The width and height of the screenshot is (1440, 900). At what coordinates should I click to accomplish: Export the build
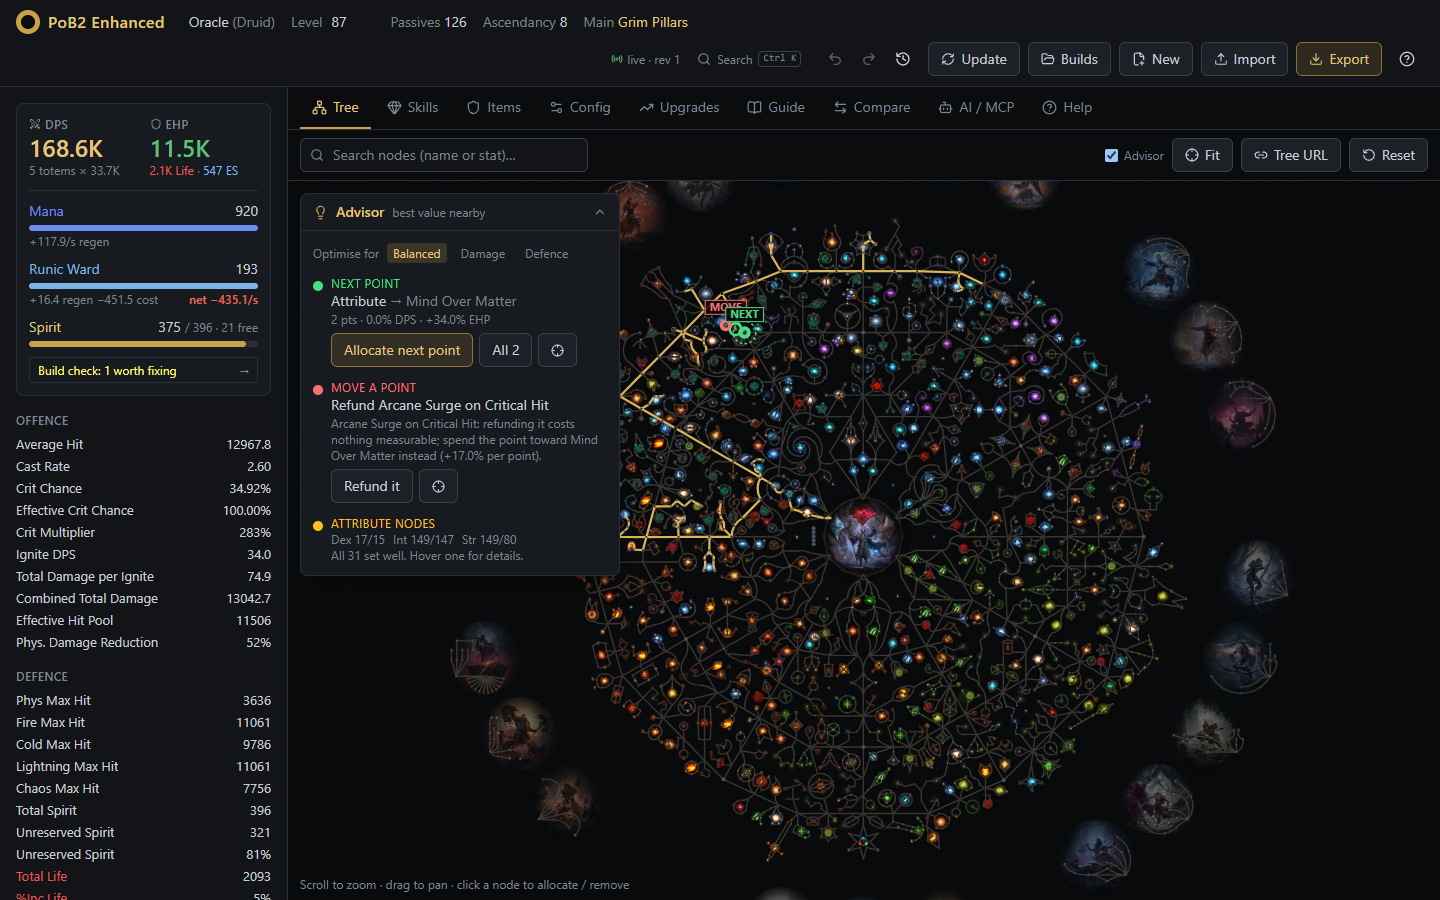(x=1339, y=59)
